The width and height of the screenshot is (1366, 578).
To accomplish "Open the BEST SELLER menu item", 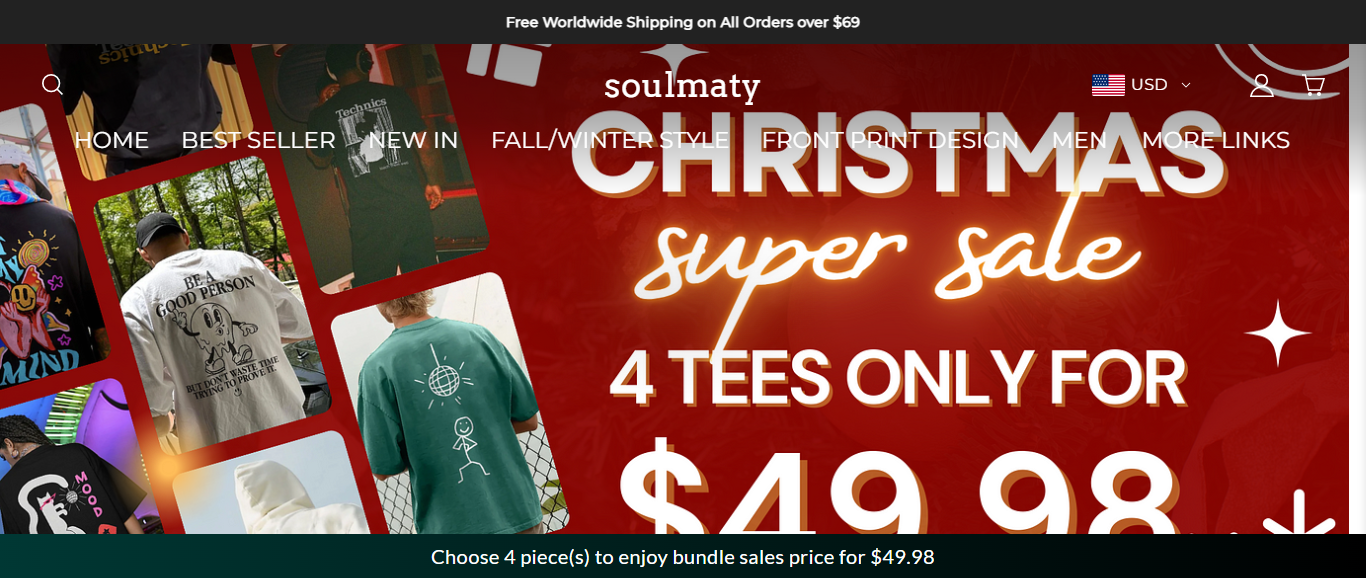I will click(x=258, y=140).
